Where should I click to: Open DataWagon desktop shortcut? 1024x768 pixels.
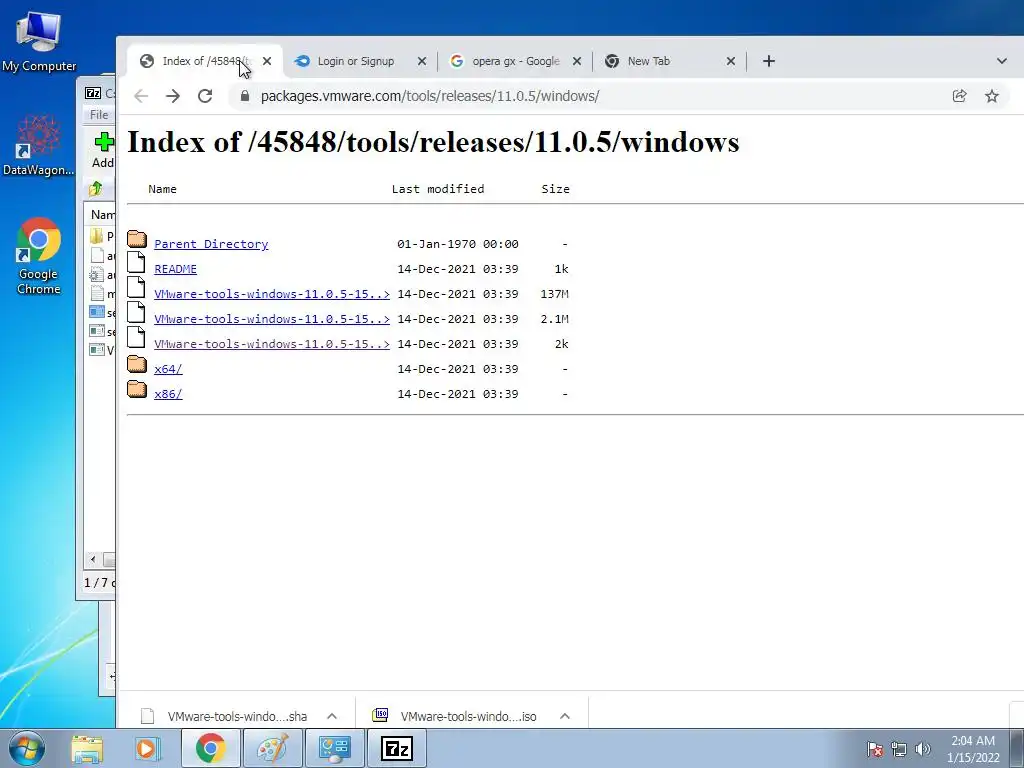coord(39,145)
